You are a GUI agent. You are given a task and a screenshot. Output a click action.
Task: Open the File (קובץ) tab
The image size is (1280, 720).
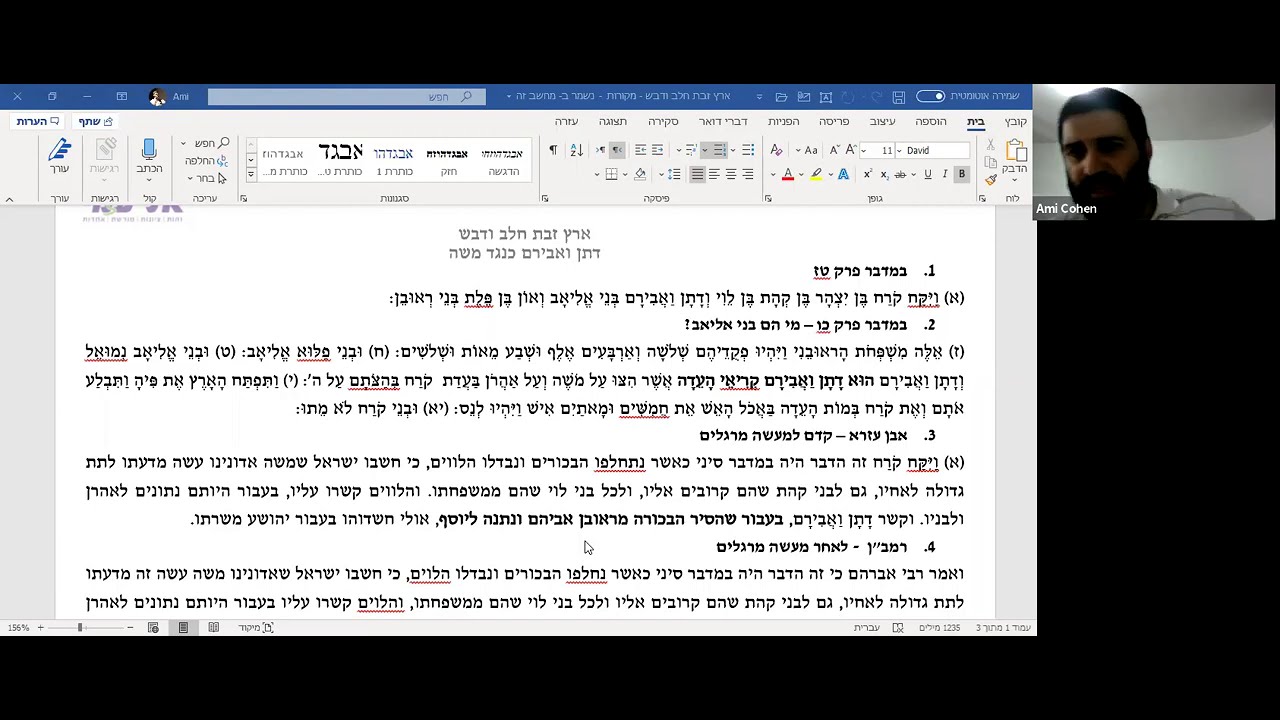[x=1015, y=121]
